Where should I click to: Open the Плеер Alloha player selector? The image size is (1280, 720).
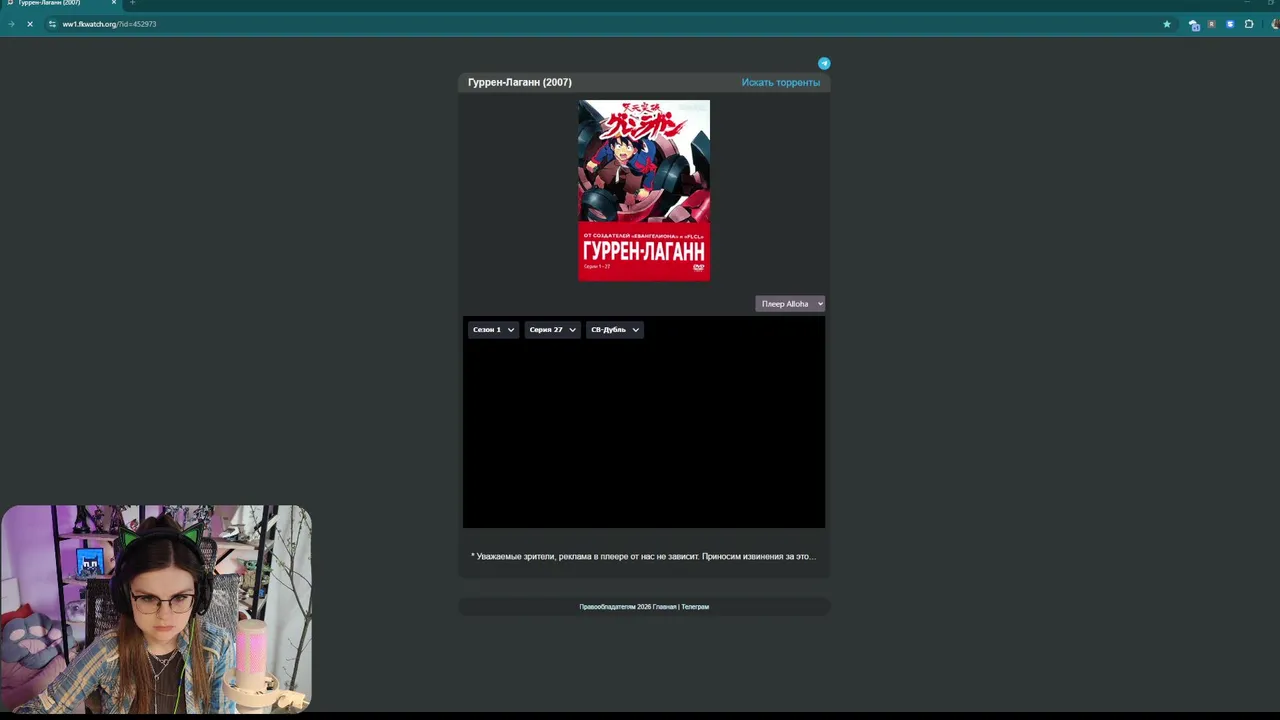[x=790, y=304]
